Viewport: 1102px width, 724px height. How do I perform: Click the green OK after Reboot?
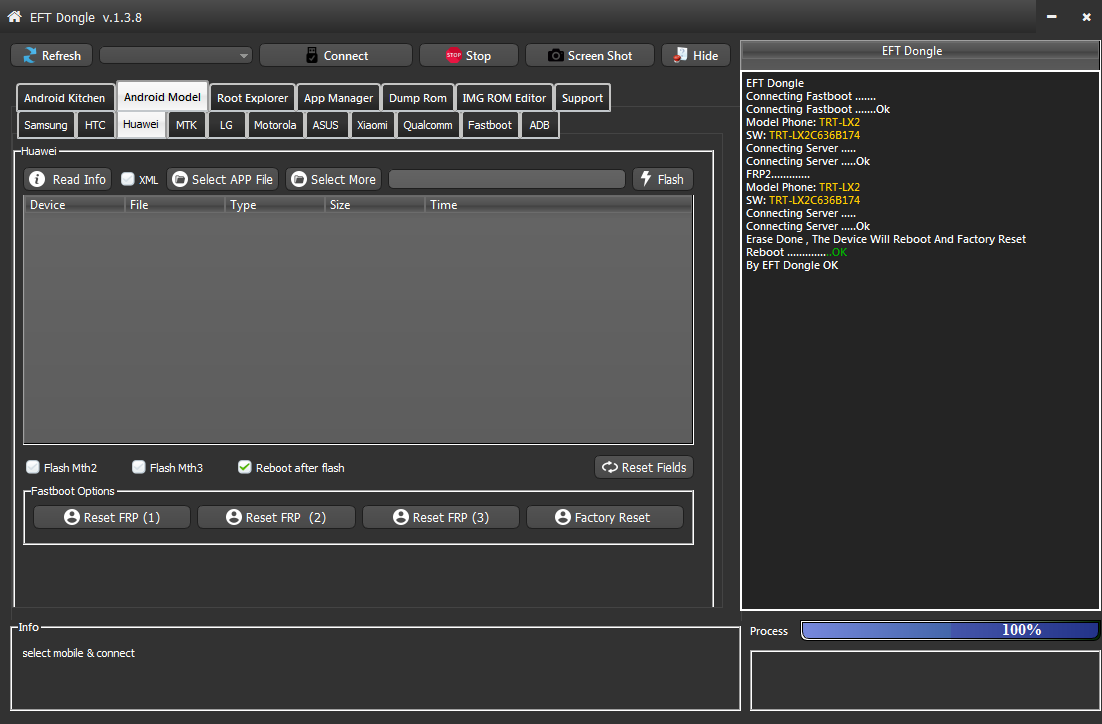pos(839,252)
